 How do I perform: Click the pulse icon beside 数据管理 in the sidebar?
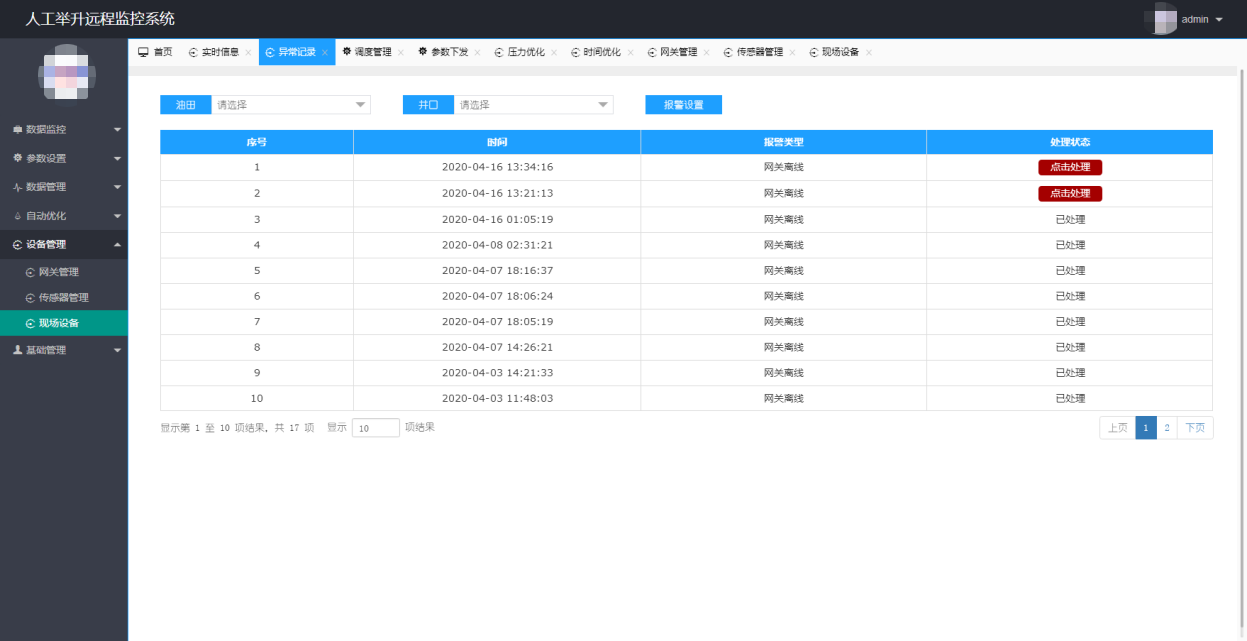point(18,187)
